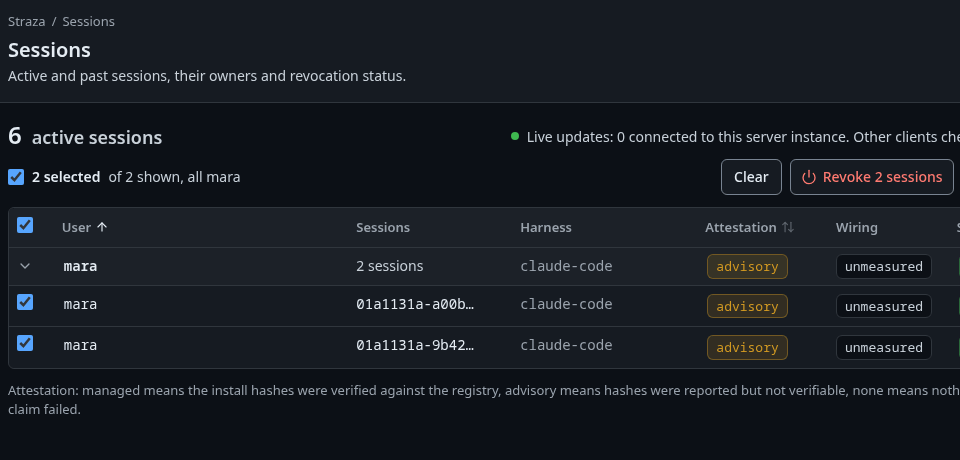
Task: Uncheck session 01a1131a-a00b row checkbox
Action: coord(25,302)
